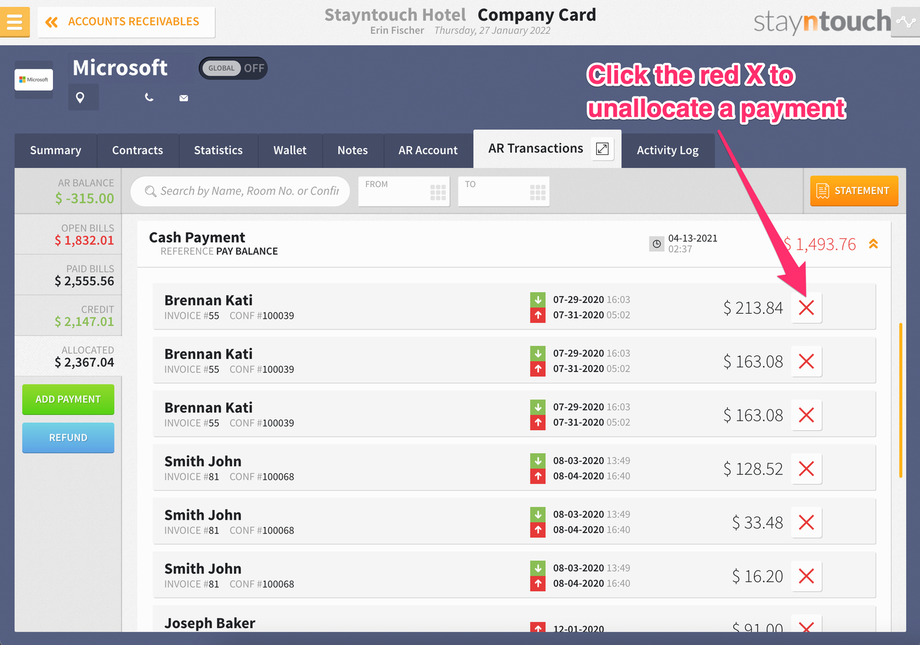The image size is (920, 645).
Task: Click green arrival arrow on $ 33.48 row
Action: 537,514
